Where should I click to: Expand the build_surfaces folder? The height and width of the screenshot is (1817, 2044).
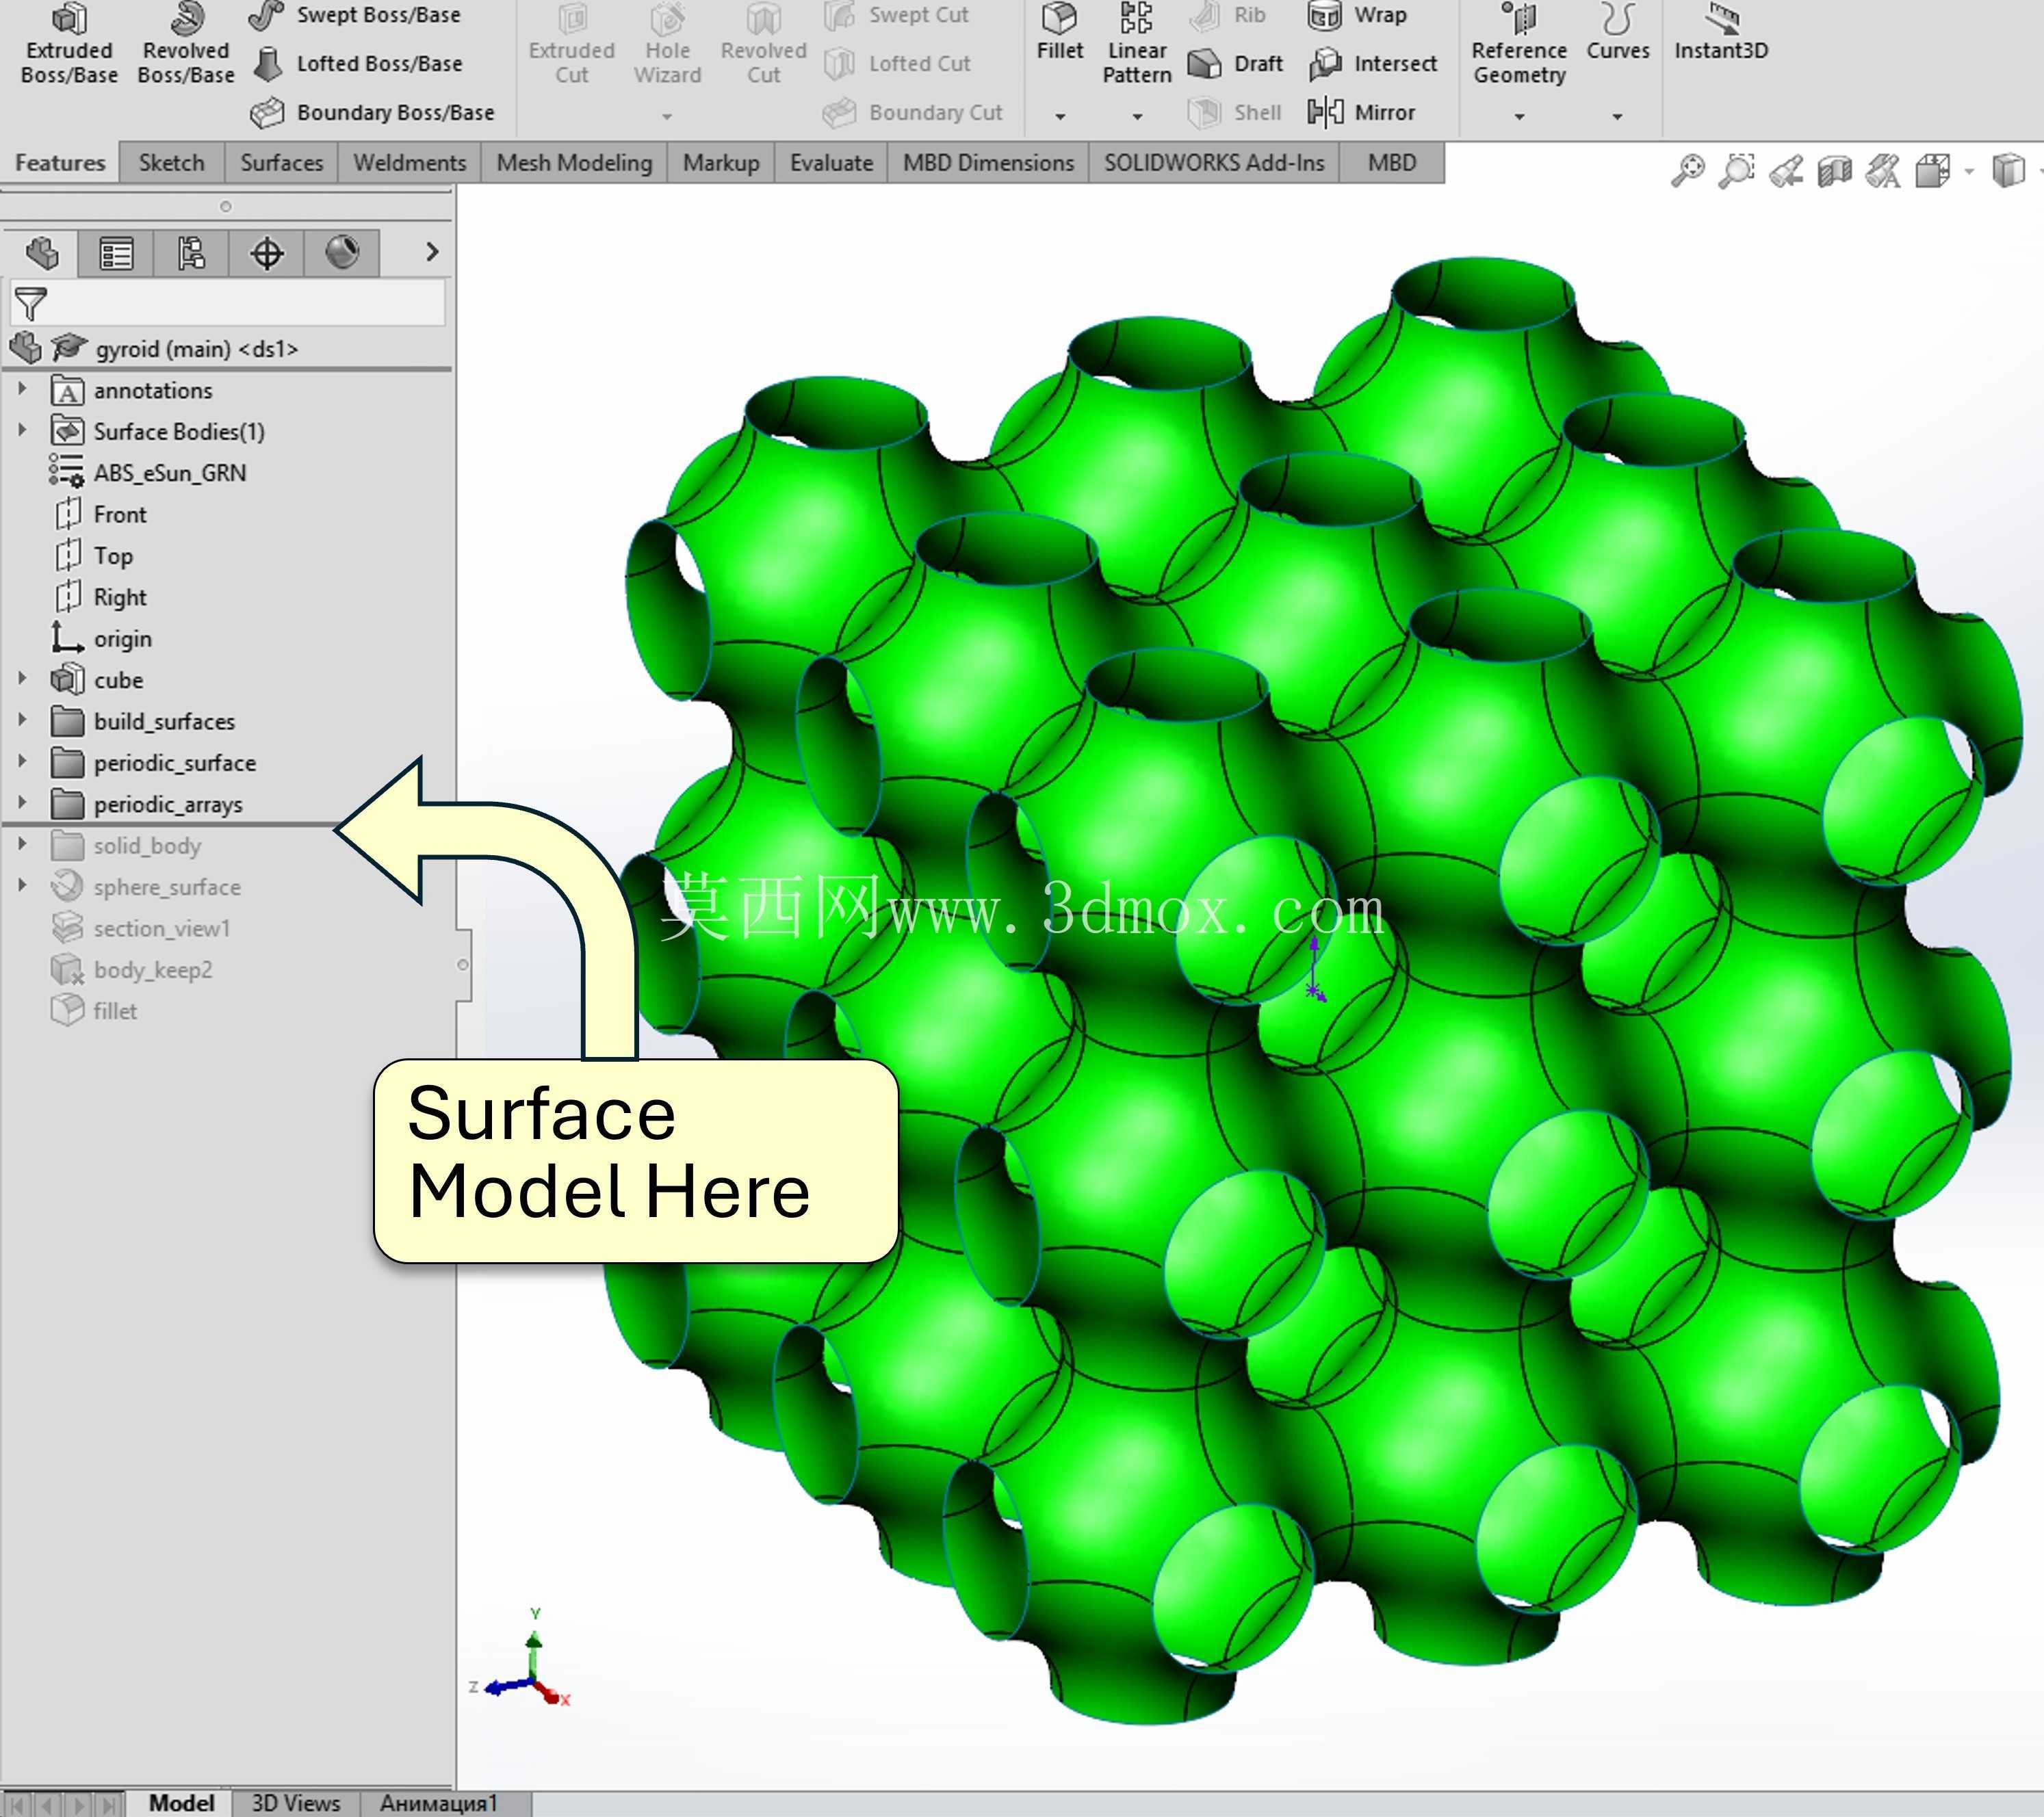[22, 720]
